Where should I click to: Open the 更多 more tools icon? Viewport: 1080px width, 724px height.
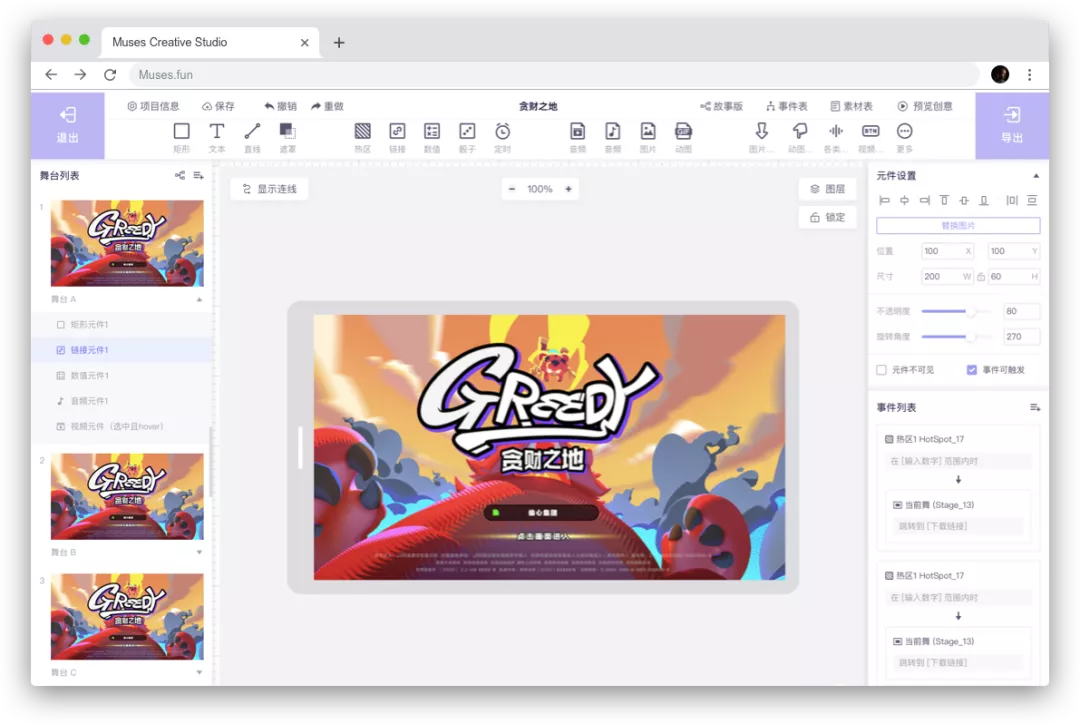point(904,131)
